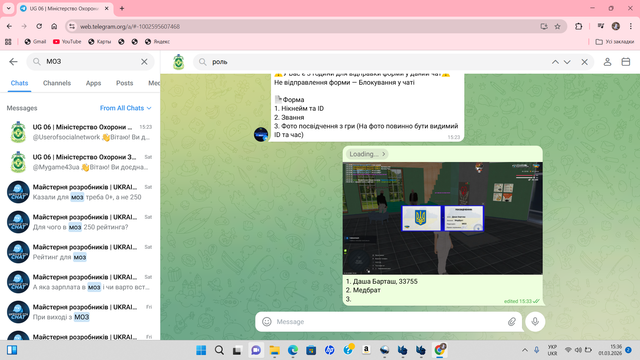Open the game screenshot image in the message
This screenshot has height=360, width=640.
pyautogui.click(x=442, y=218)
